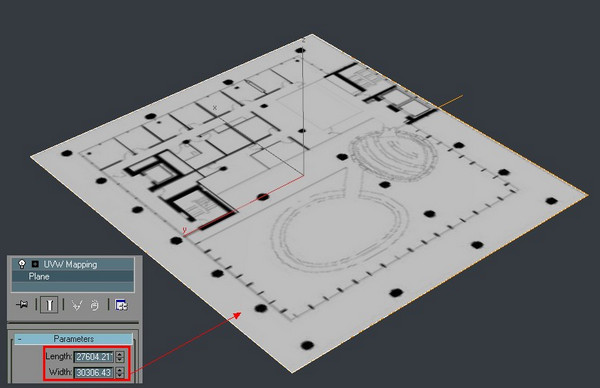Click the red Y axis gizmo label
This screenshot has width=600, height=388.
pos(184,230)
